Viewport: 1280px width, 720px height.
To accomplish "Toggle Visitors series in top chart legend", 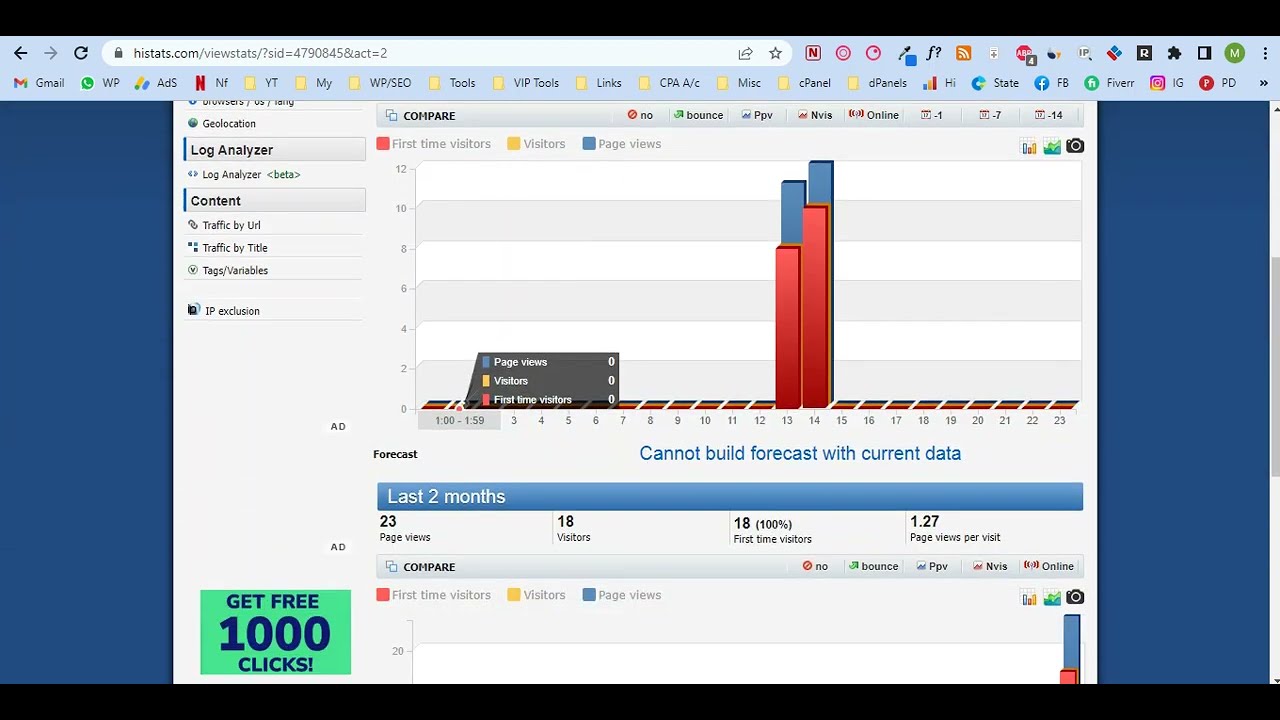I will [x=536, y=144].
